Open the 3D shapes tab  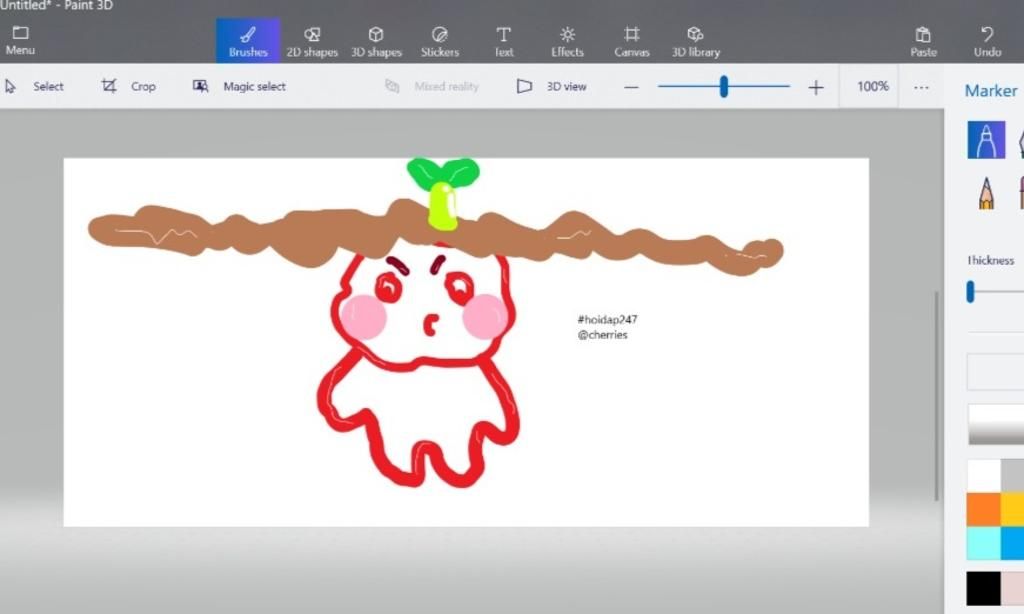(x=376, y=42)
